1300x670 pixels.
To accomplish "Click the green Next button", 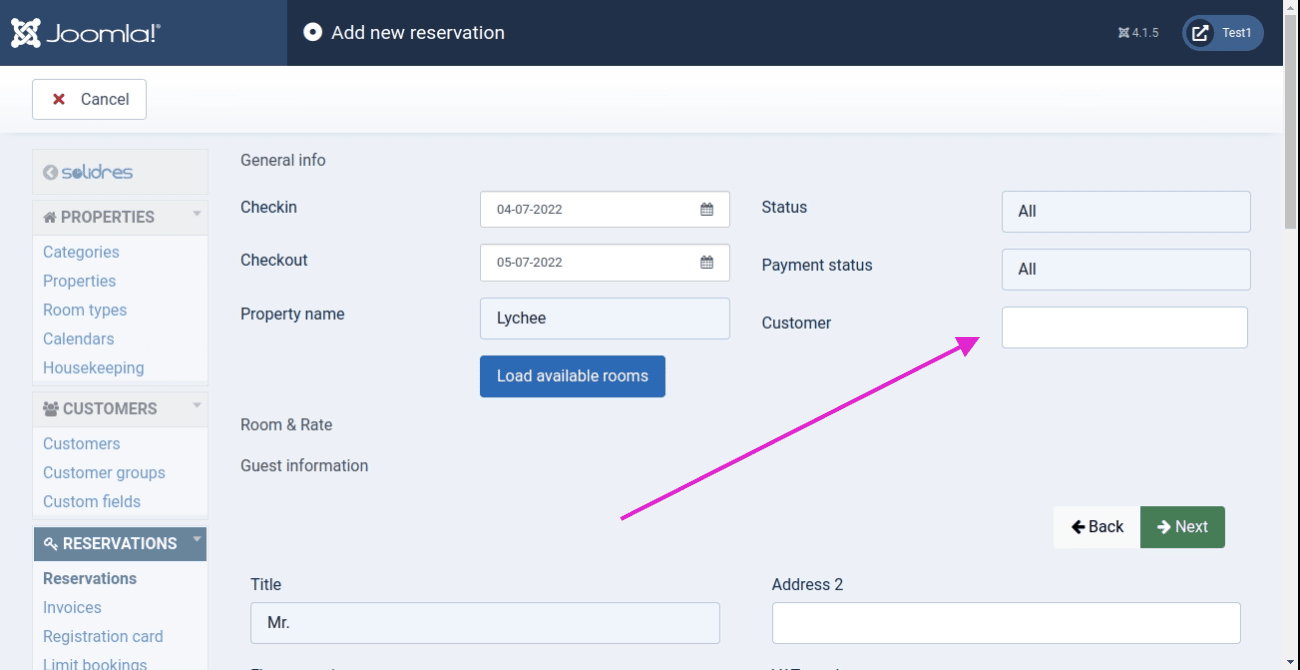I will [x=1182, y=527].
